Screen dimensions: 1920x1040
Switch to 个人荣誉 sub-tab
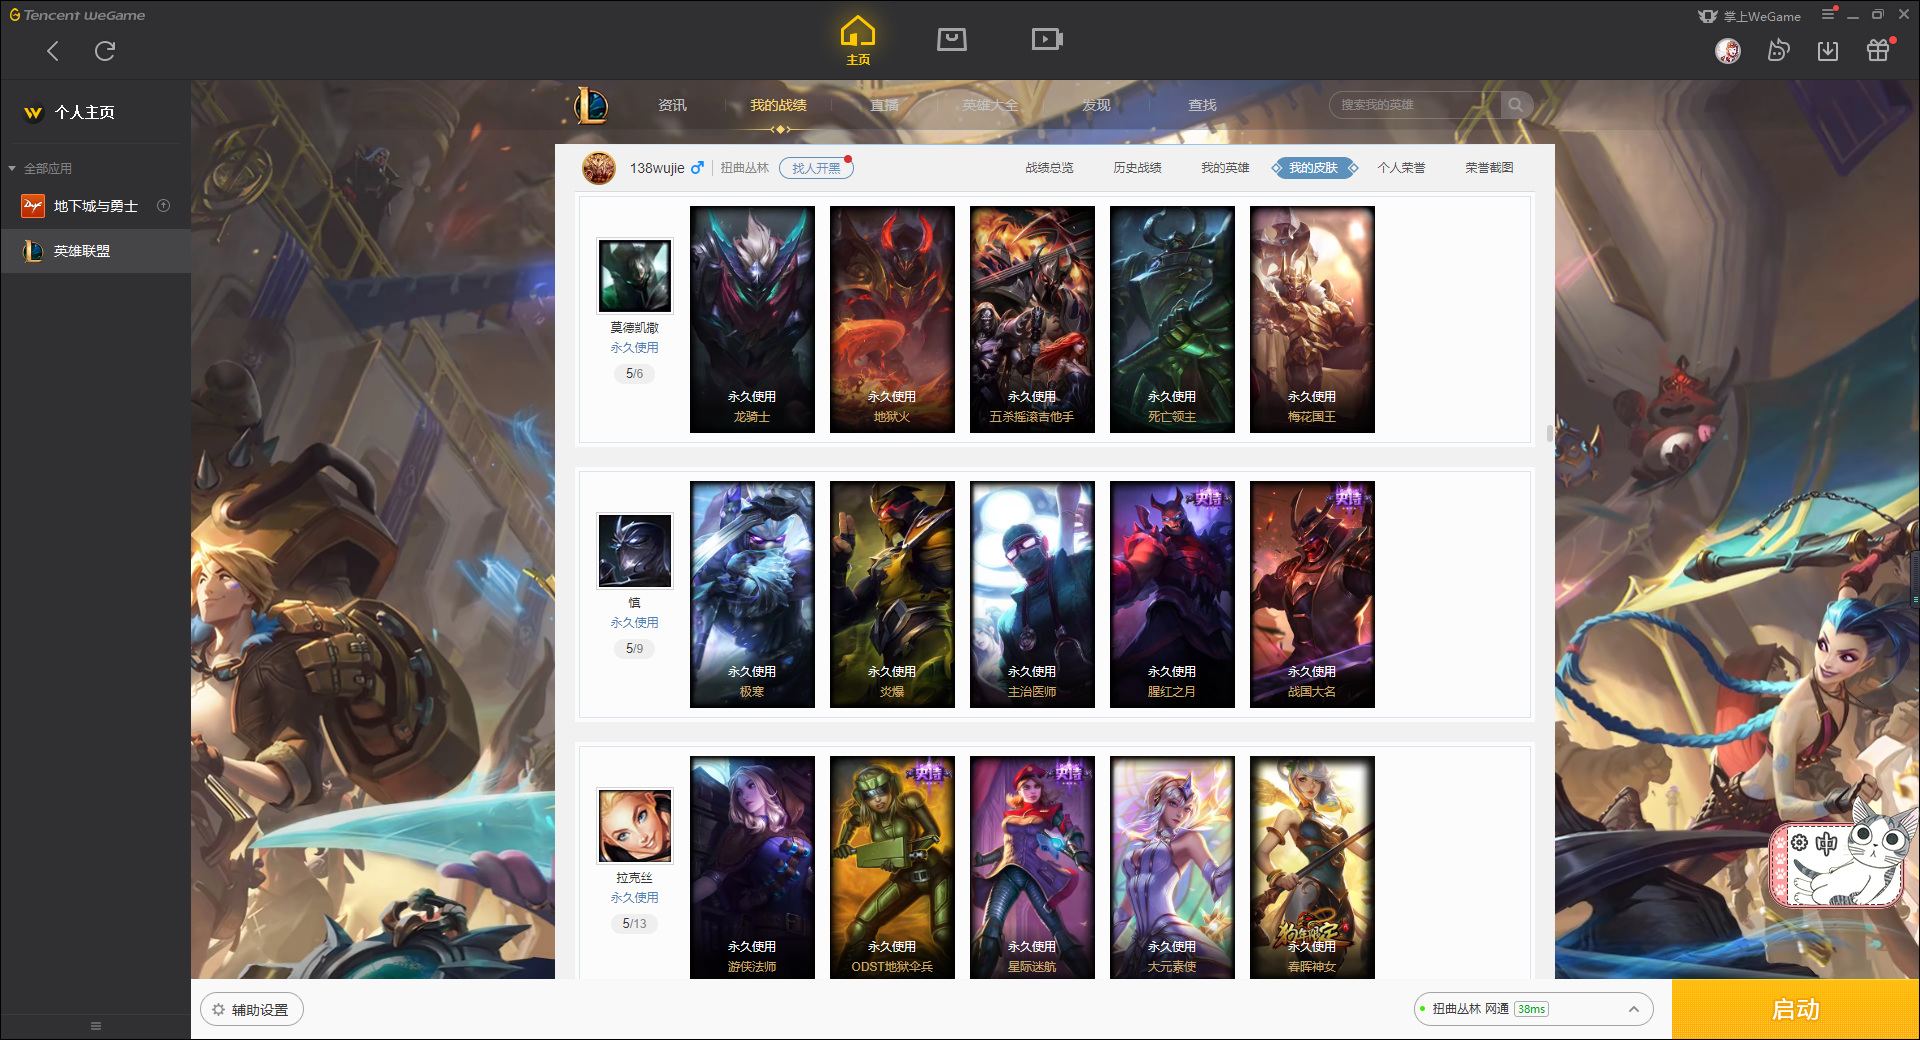(1401, 168)
